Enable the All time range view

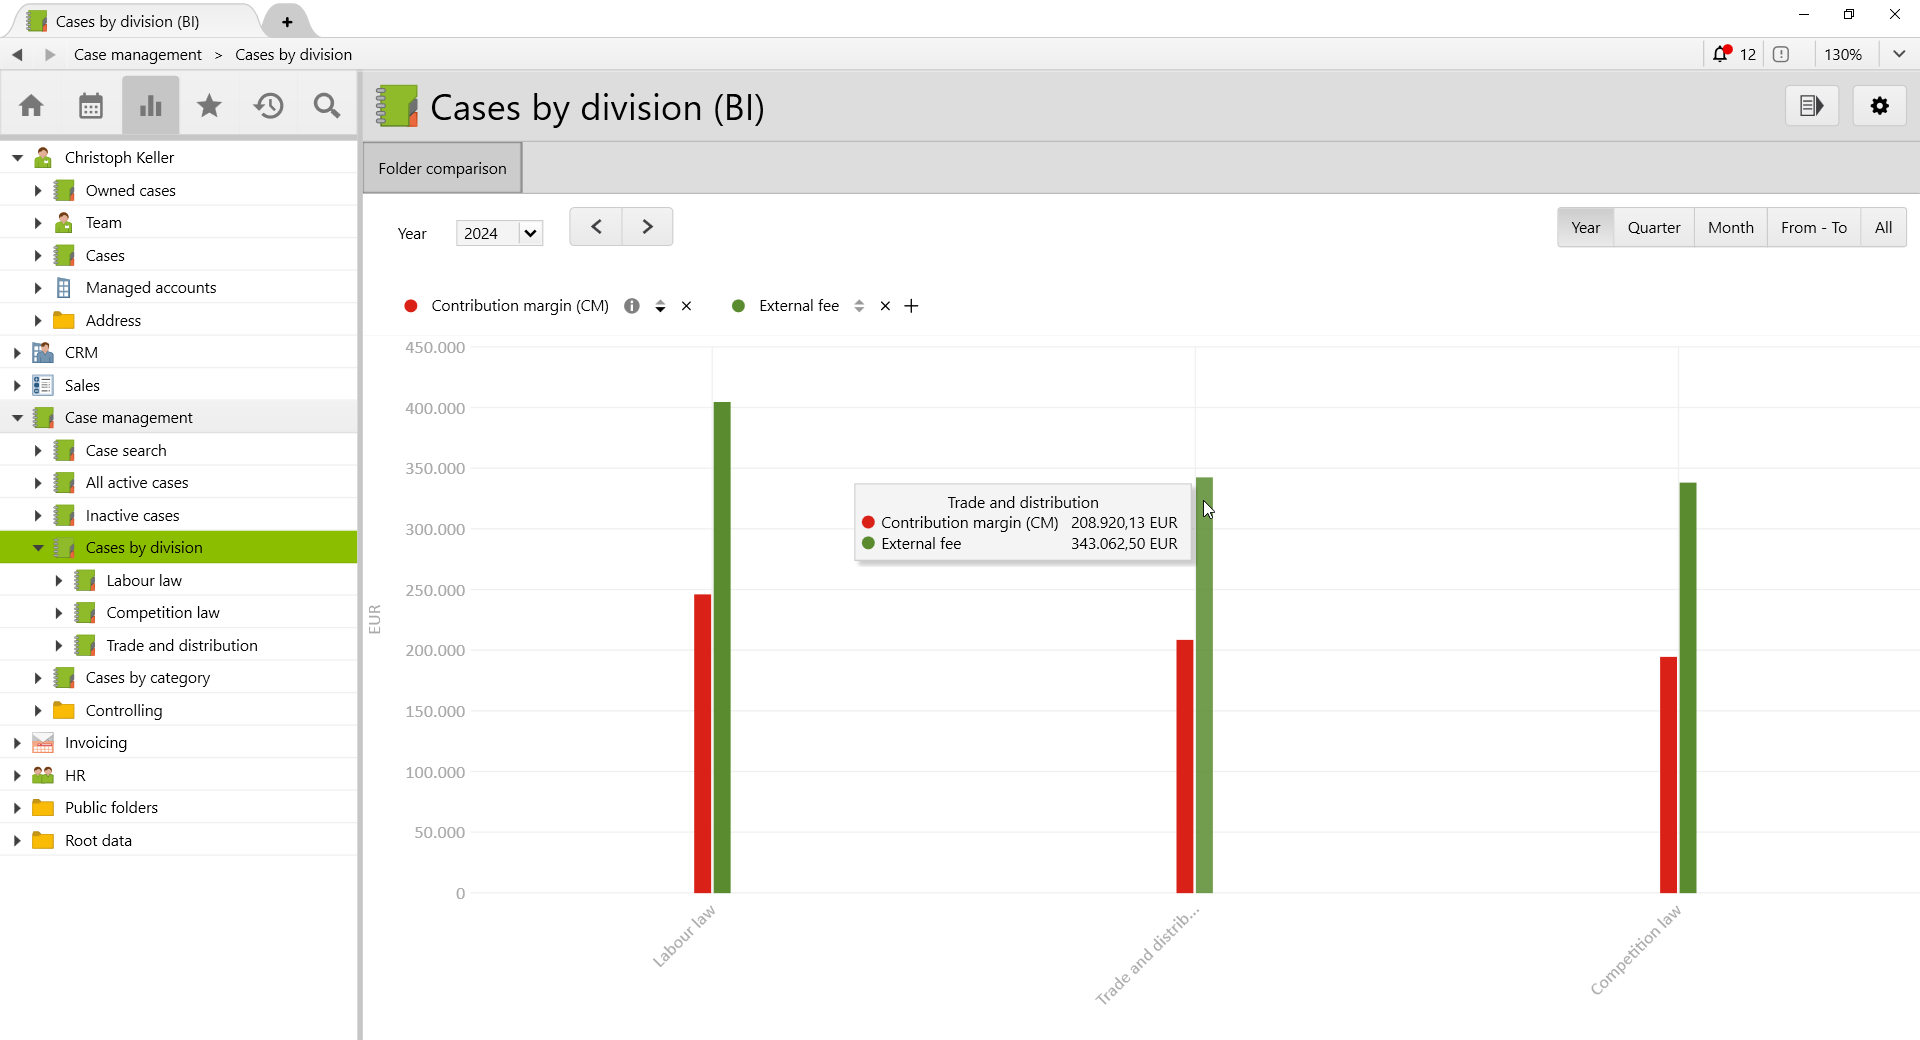1884,227
